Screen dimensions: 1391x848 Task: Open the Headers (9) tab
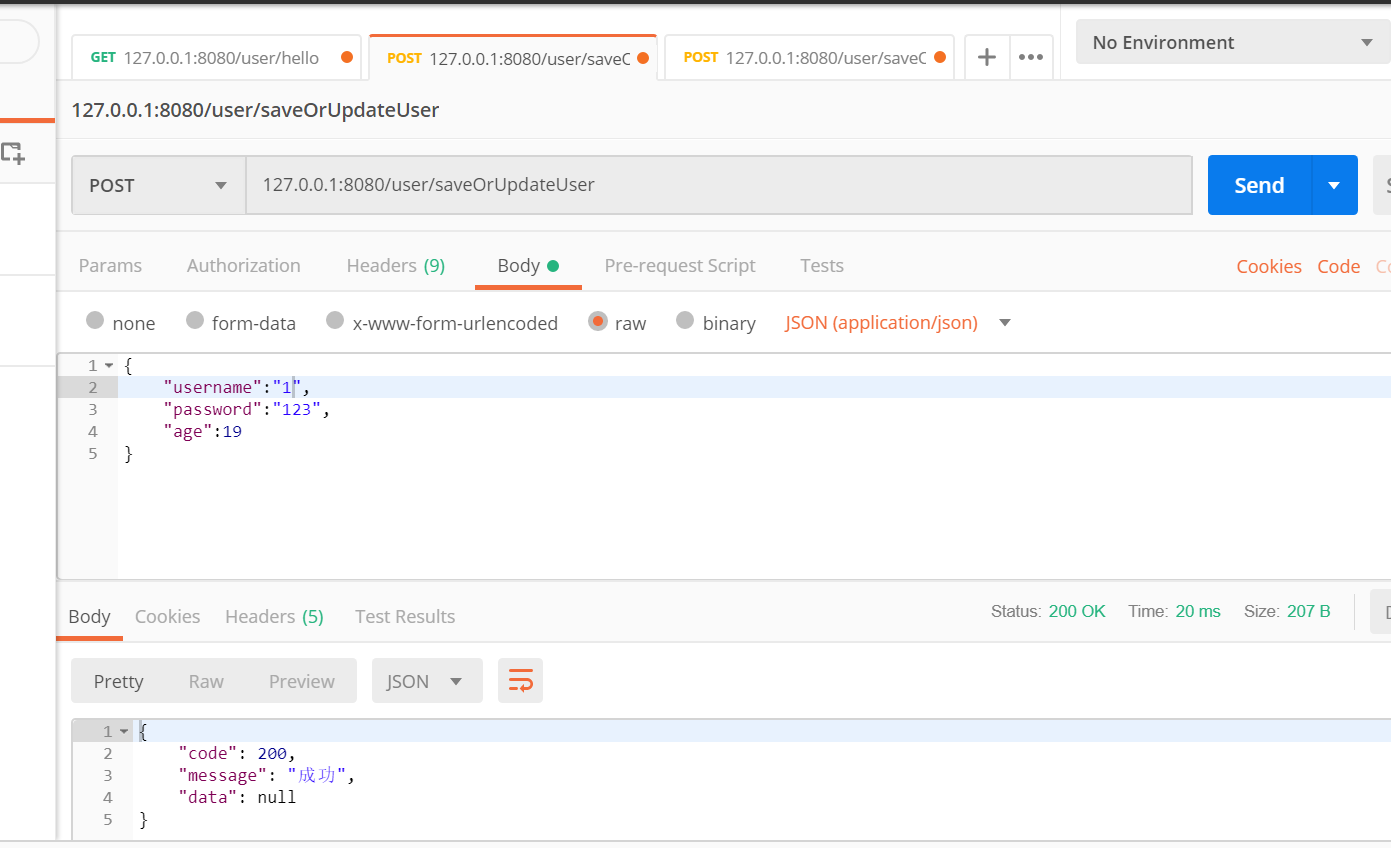395,265
